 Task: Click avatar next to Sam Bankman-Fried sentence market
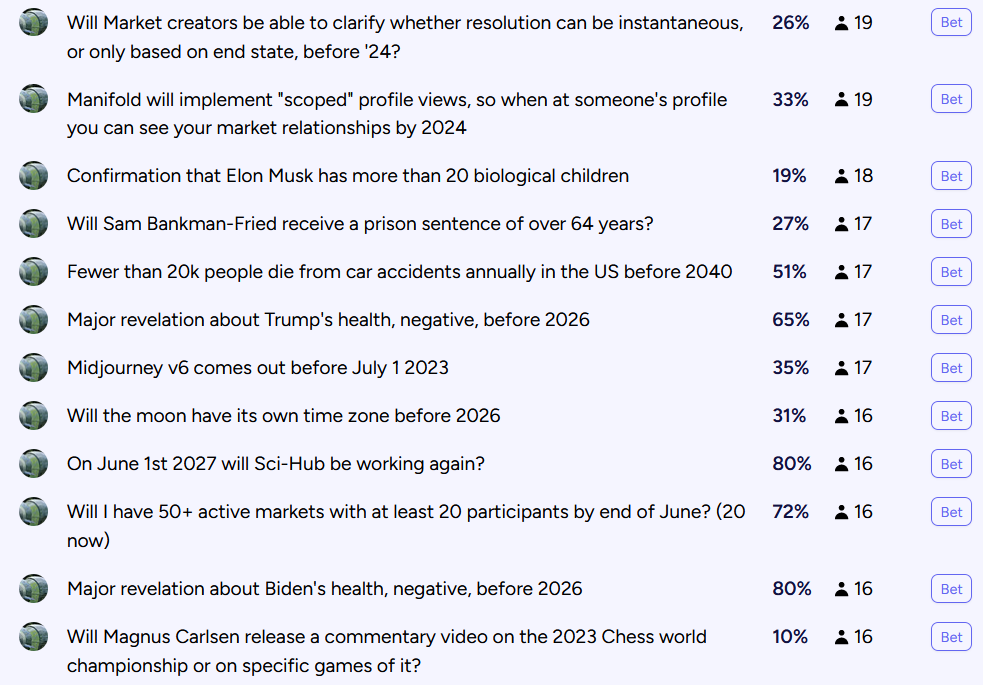click(x=33, y=224)
